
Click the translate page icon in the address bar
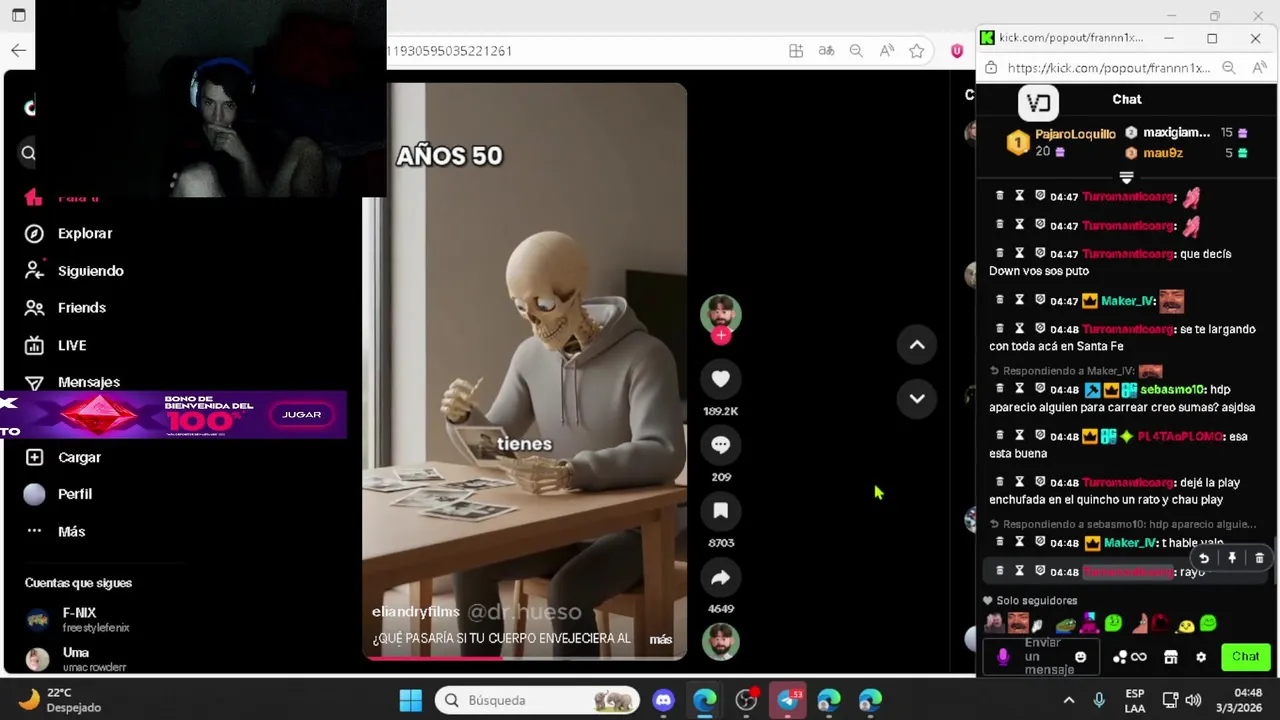click(826, 51)
